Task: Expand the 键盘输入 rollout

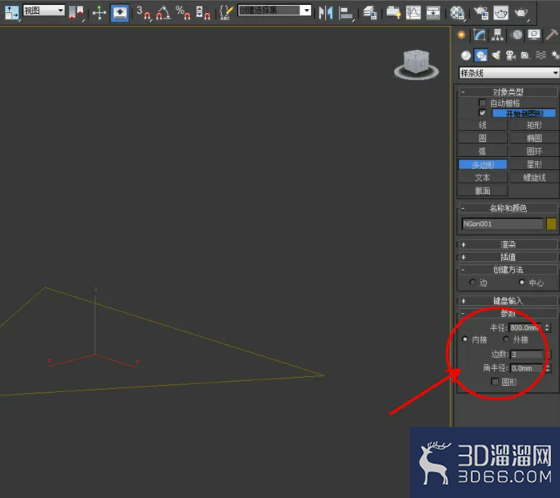Action: 508,301
